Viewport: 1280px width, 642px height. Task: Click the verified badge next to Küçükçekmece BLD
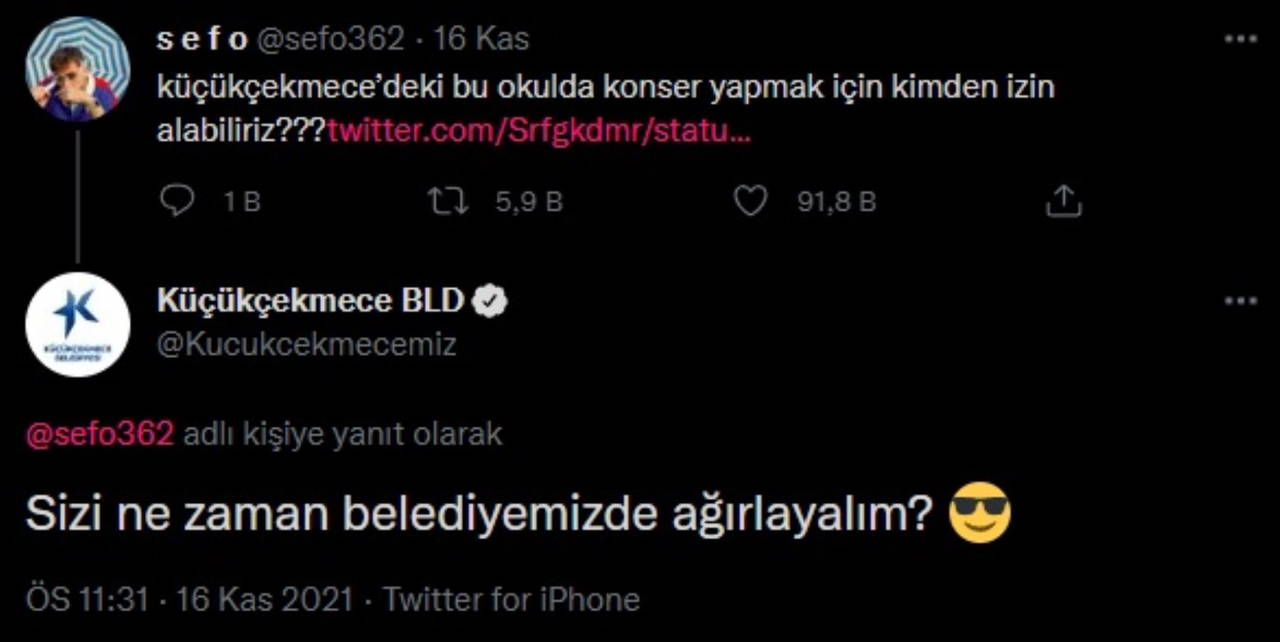490,300
